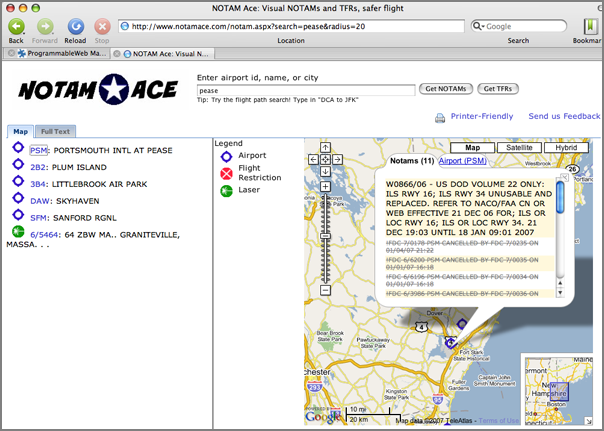Open Send us Feedback link
Screen dimensions: 604x431
click(564, 116)
